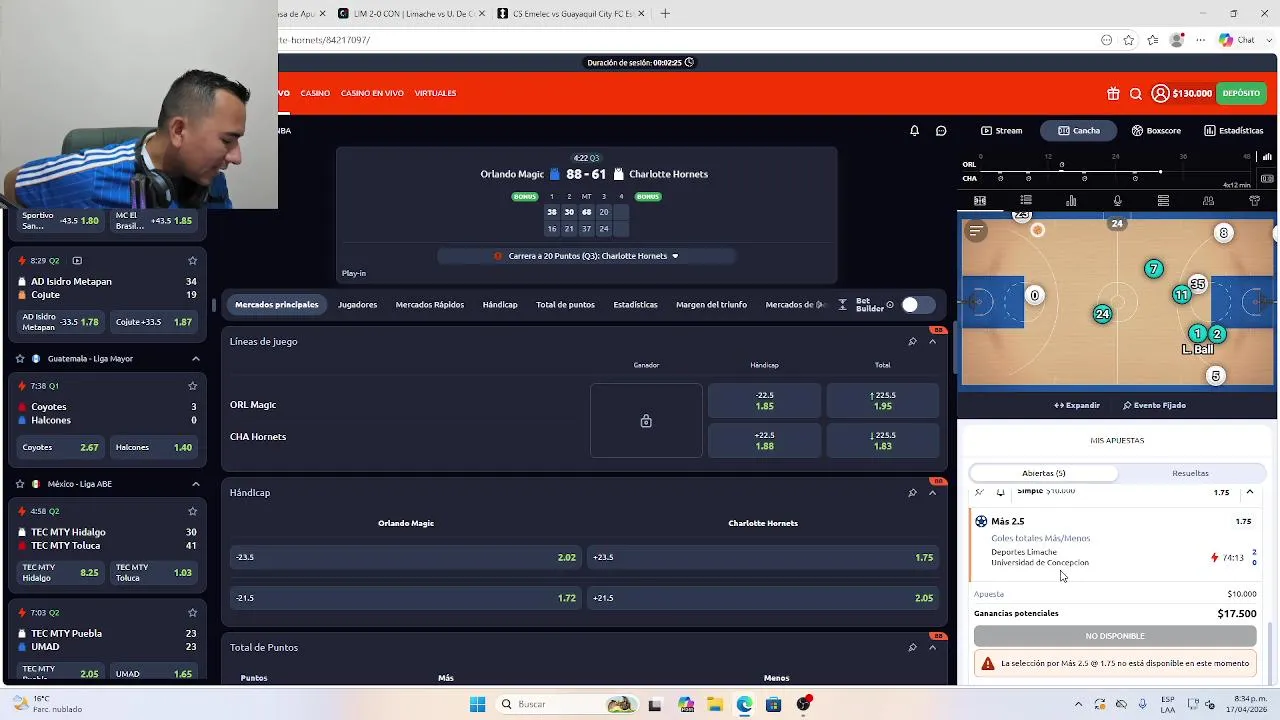Collapse the Total de Puntos section
The image size is (1280, 720).
pyautogui.click(x=932, y=647)
